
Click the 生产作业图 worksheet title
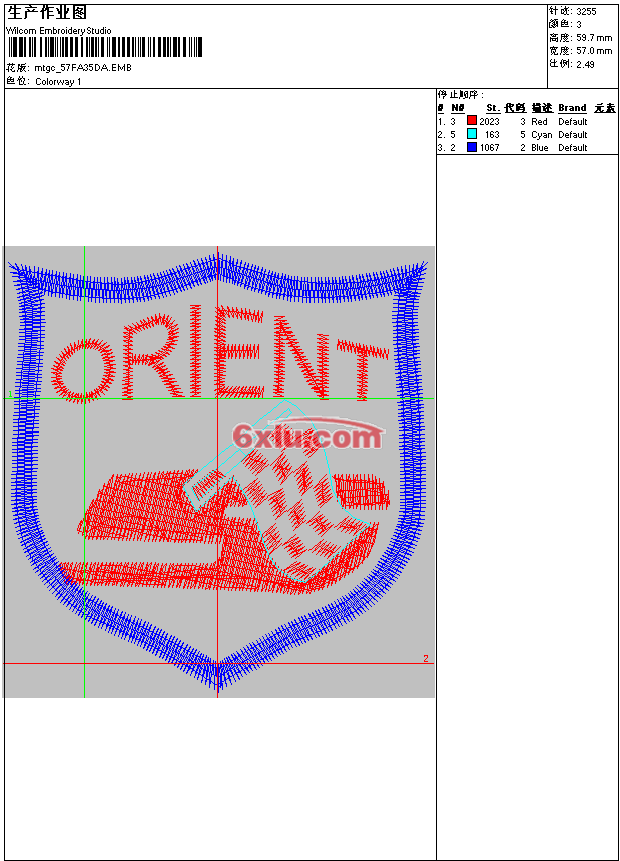(47, 13)
